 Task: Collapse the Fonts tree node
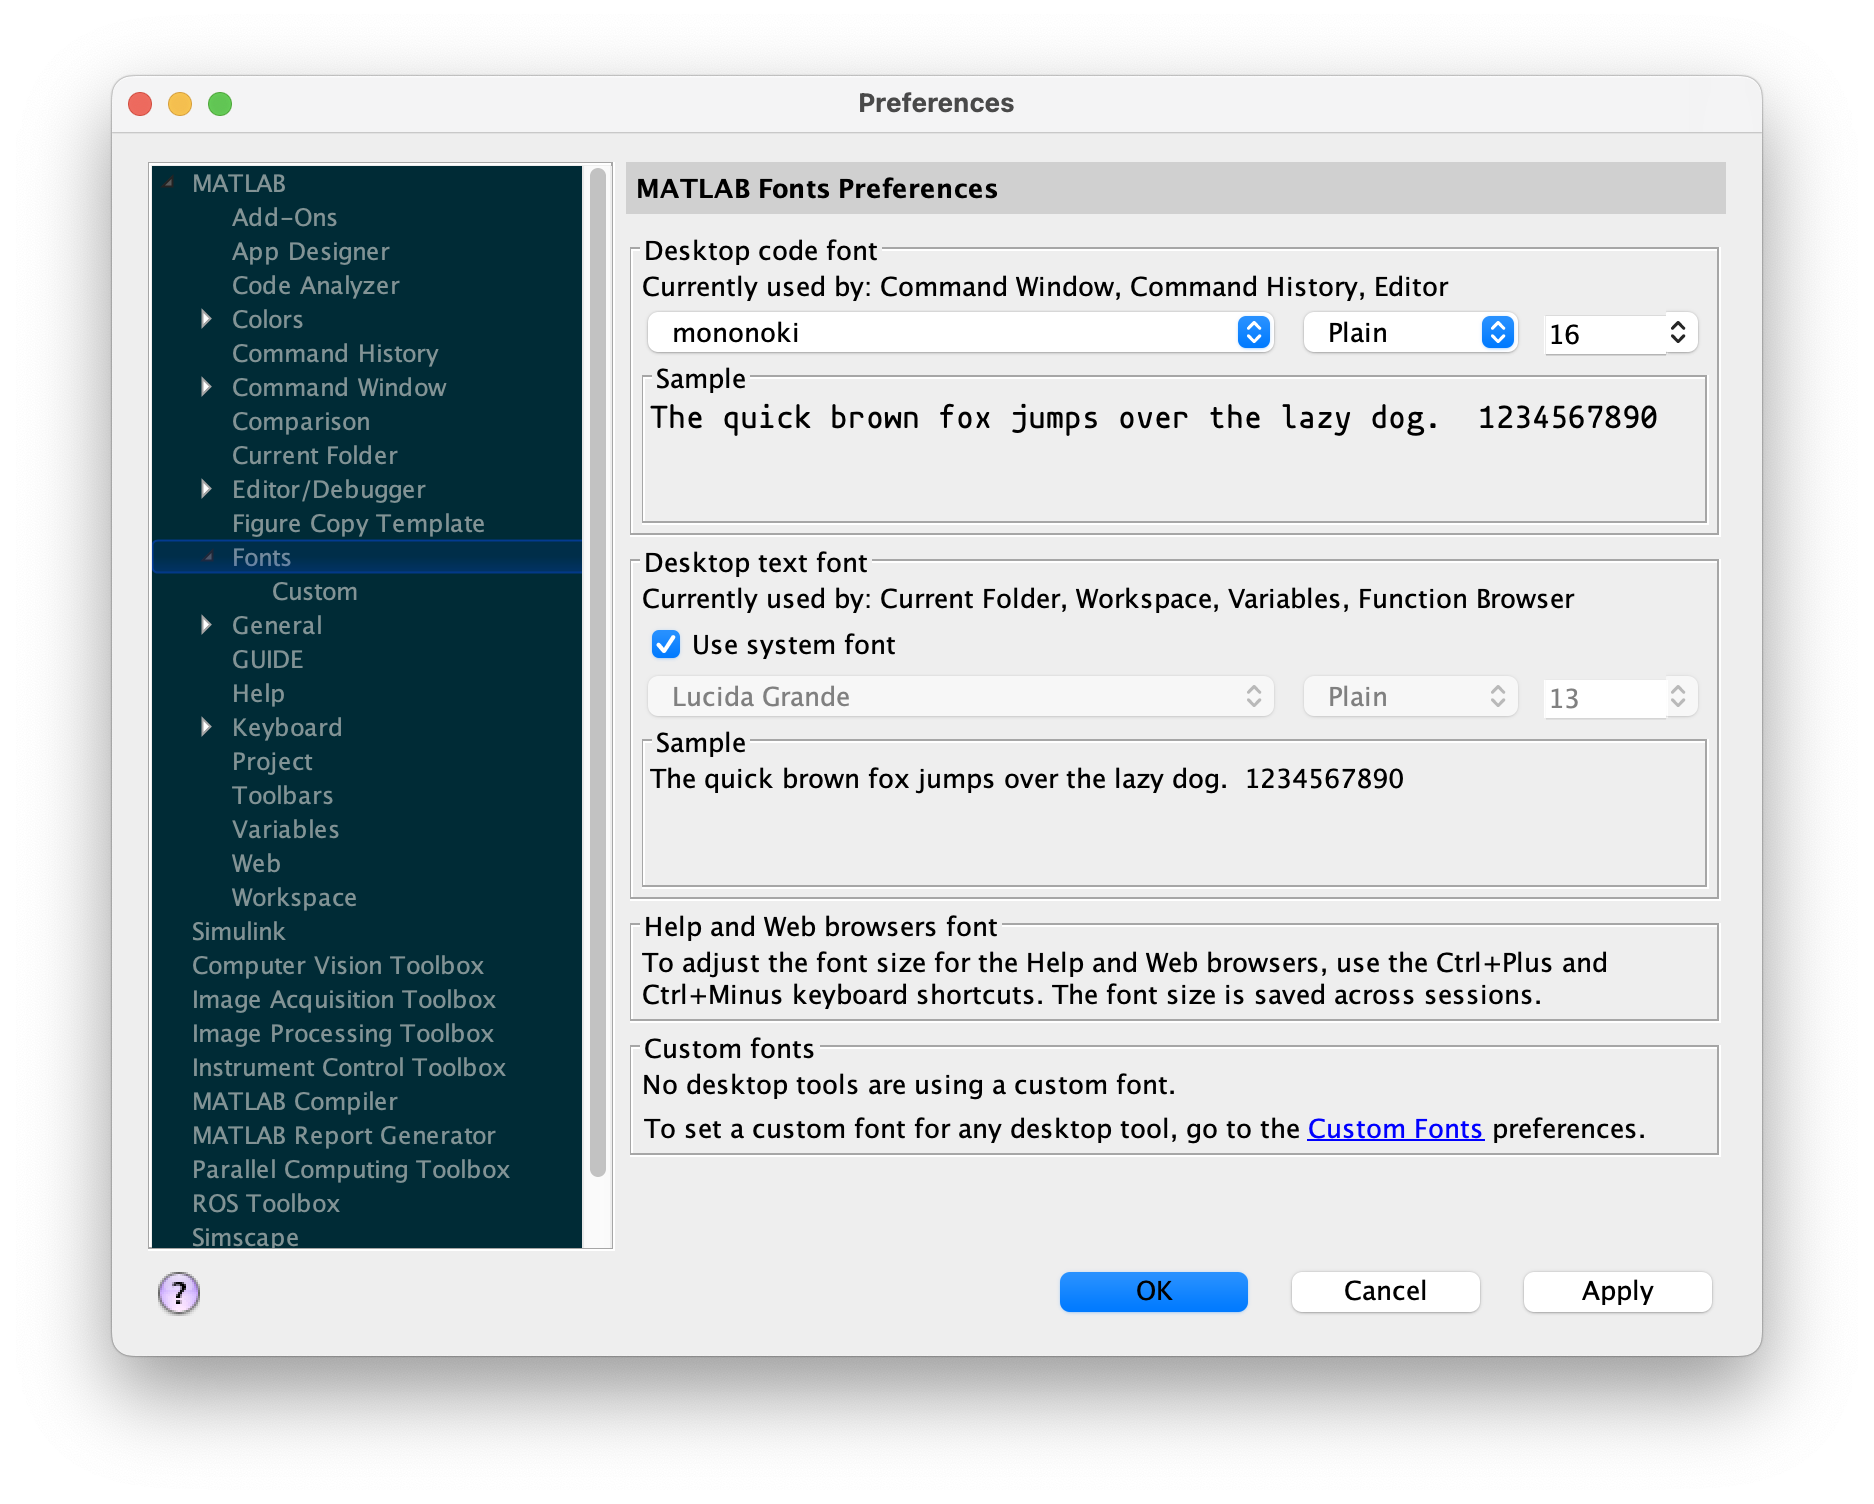(x=208, y=557)
